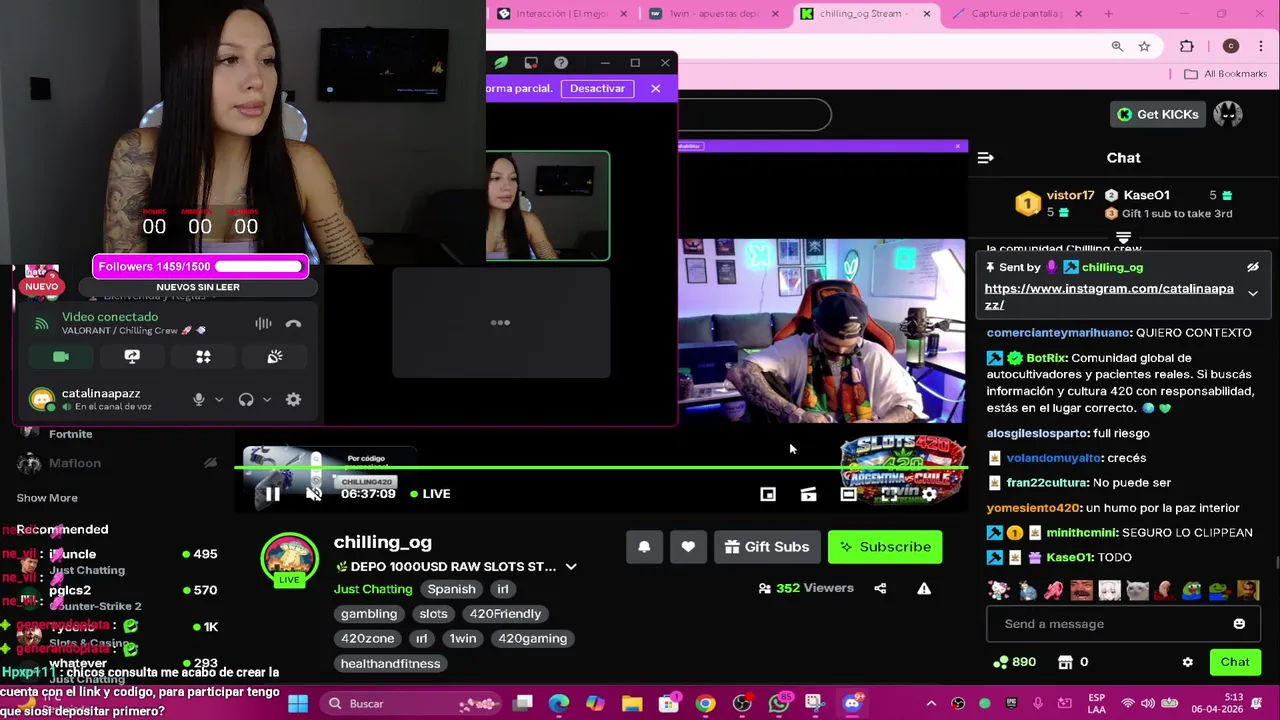This screenshot has height=720, width=1280.
Task: Open the Just Chatting category link
Action: (x=373, y=589)
